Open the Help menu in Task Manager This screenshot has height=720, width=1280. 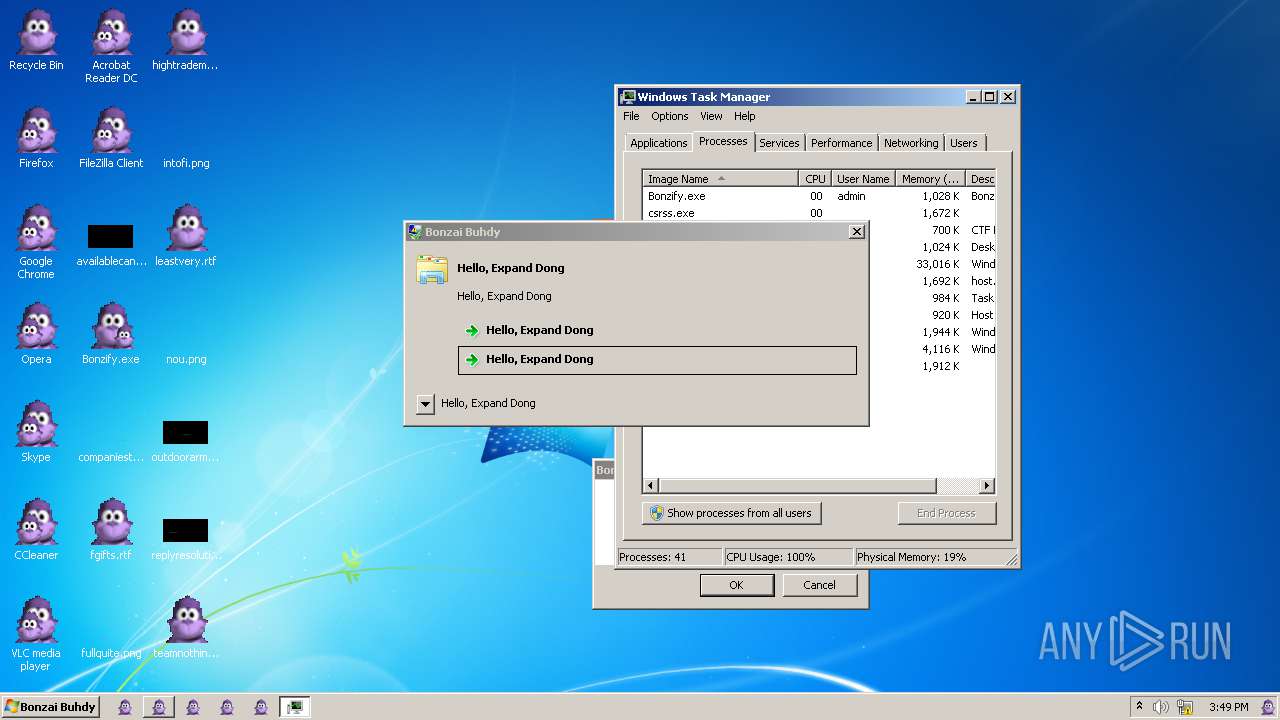click(745, 116)
